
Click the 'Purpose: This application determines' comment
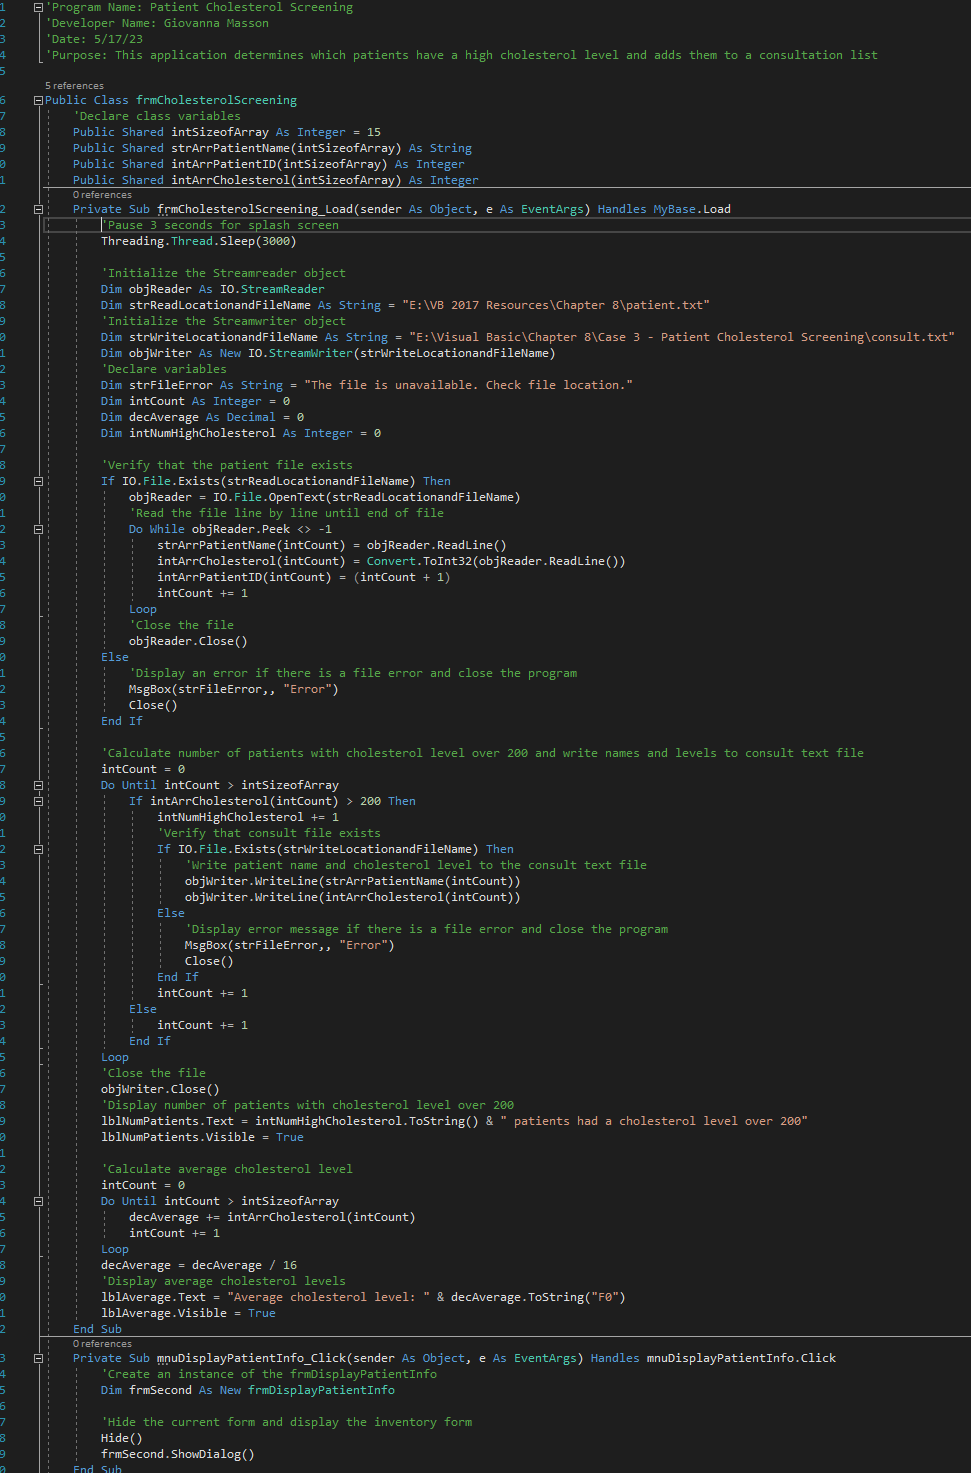click(x=461, y=55)
